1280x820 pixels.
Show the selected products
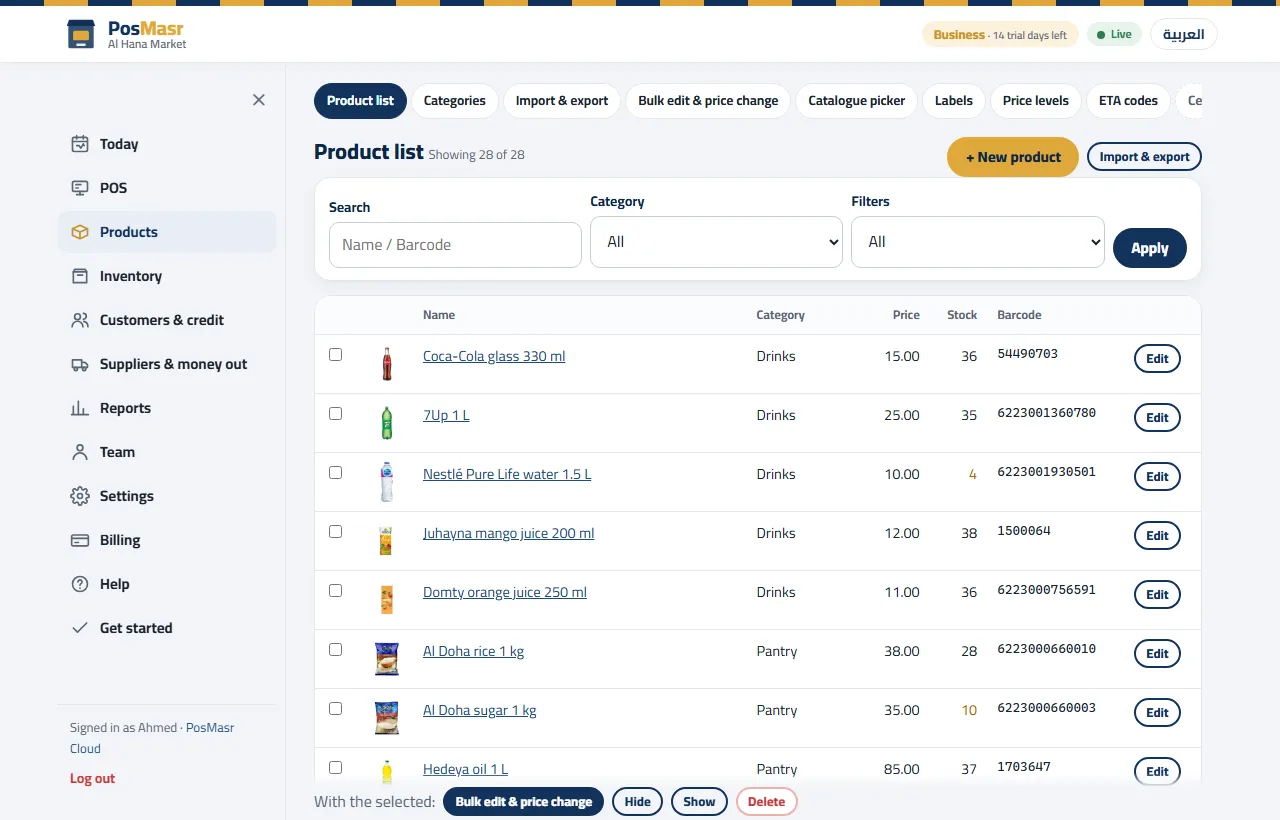pyautogui.click(x=699, y=802)
